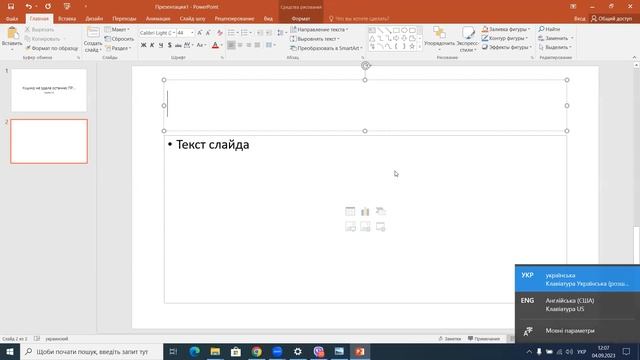Insert chart icon in content placeholder
This screenshot has height=360, width=640.
click(x=365, y=211)
